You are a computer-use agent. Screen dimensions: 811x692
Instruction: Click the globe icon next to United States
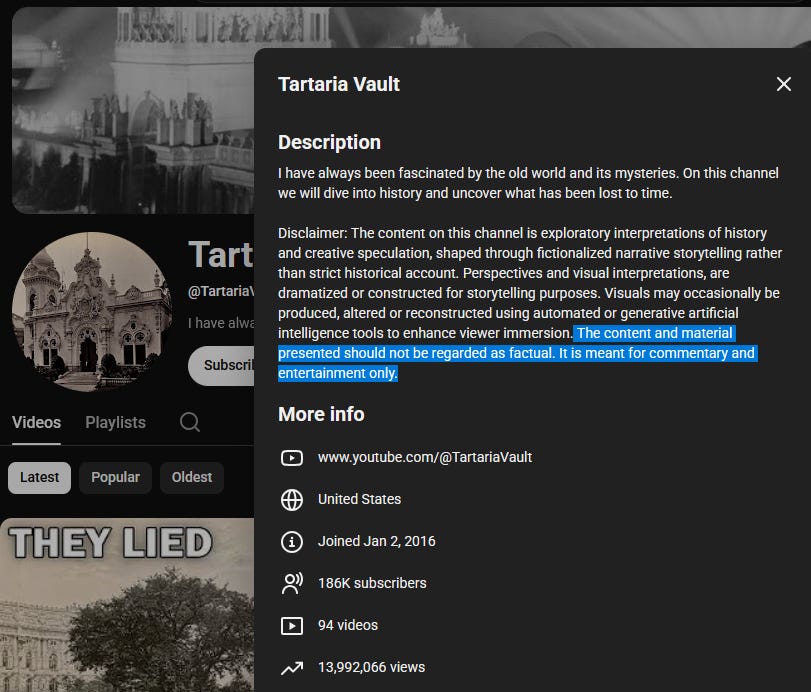click(x=292, y=500)
